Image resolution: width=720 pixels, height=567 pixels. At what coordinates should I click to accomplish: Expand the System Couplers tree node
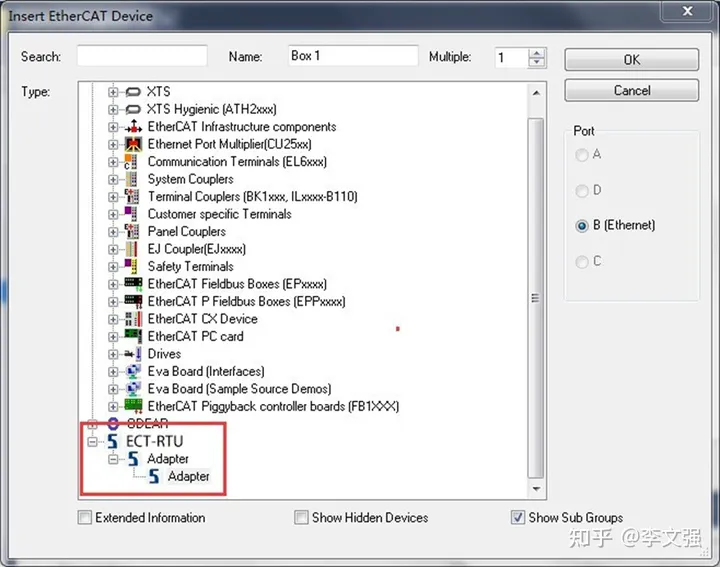(113, 179)
